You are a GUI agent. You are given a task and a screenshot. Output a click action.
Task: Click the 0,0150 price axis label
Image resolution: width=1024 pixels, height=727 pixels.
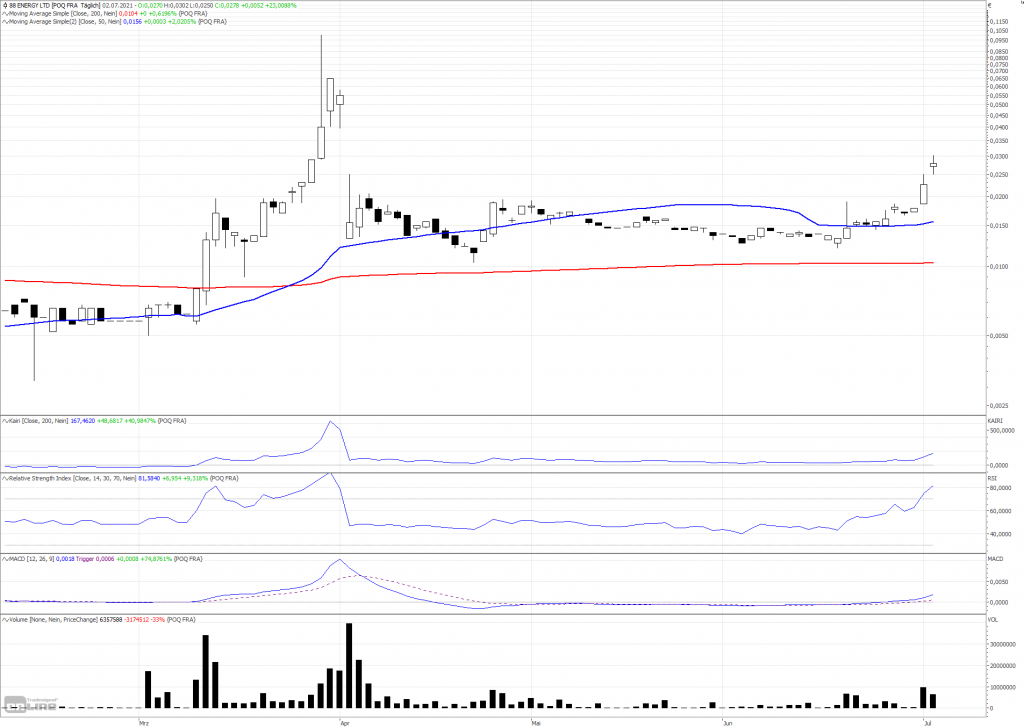coord(999,226)
